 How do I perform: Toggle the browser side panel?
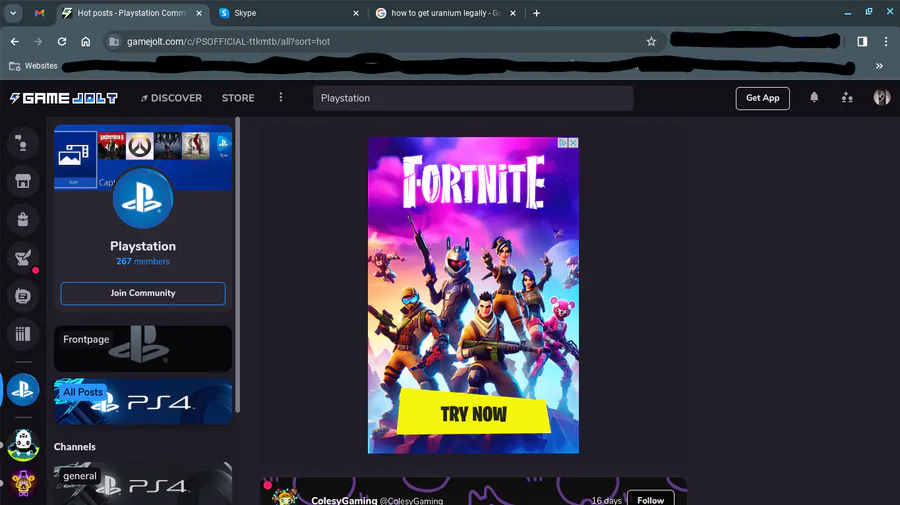point(862,41)
